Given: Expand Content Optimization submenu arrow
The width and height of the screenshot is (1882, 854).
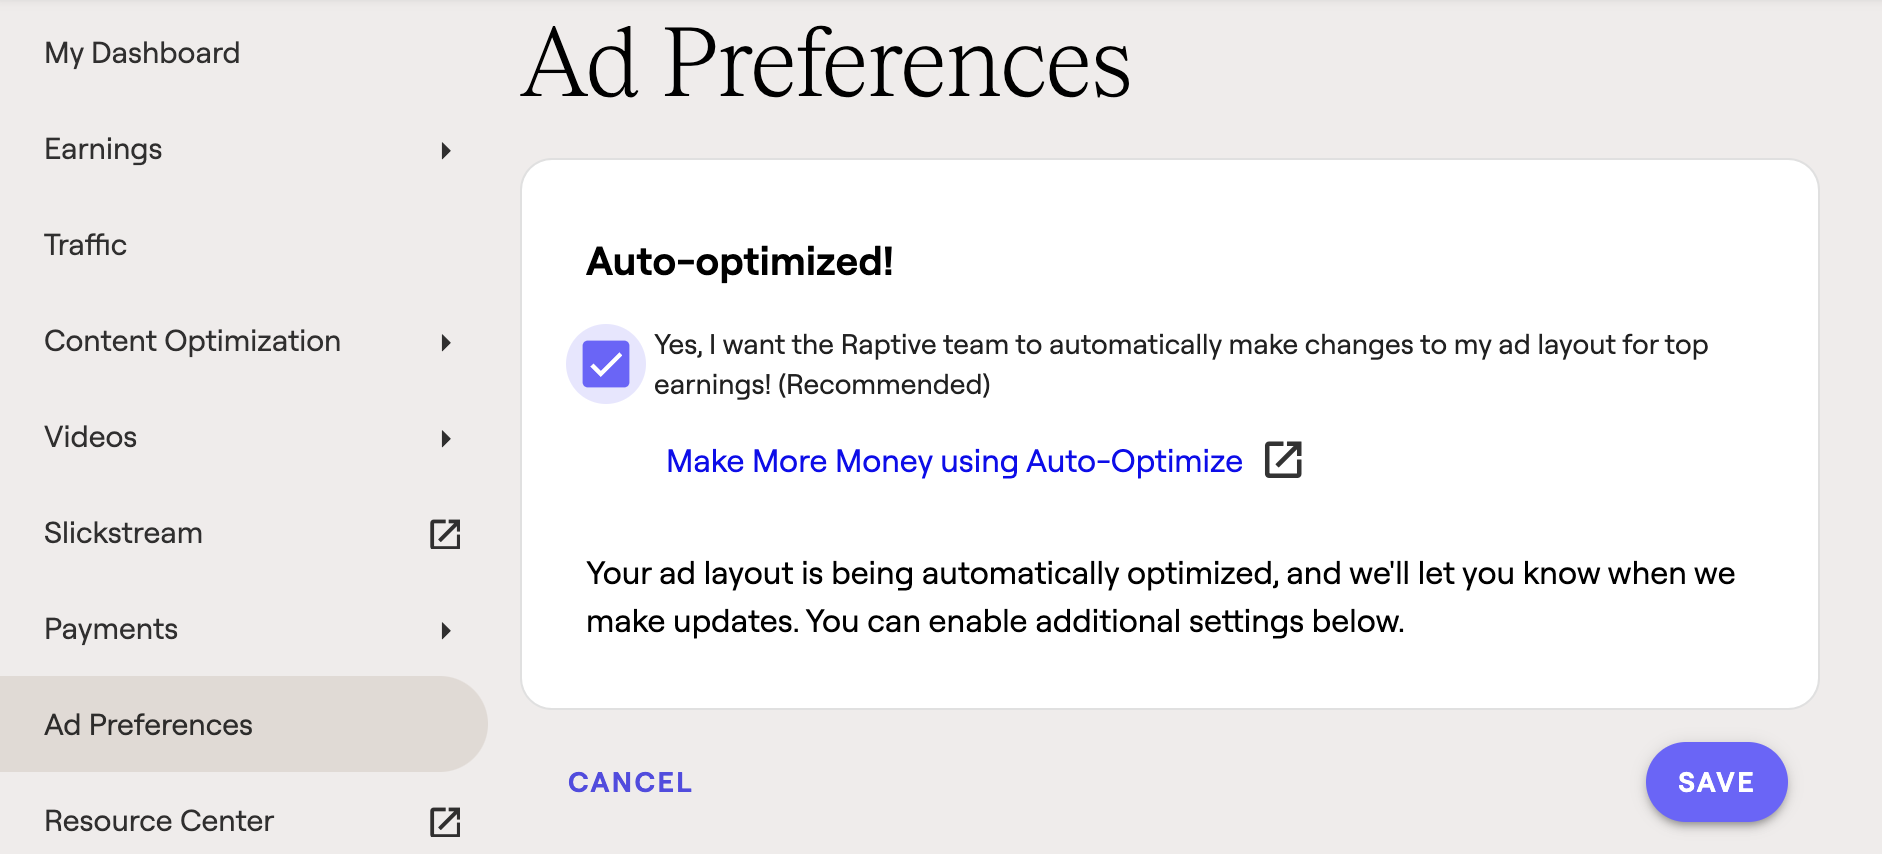Looking at the screenshot, I should (446, 342).
